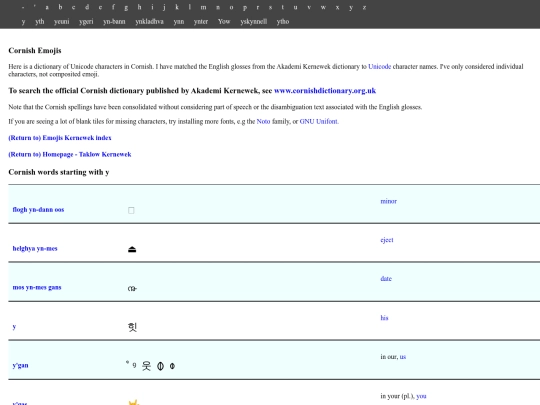
Task: Go to letter p in the alphabet bar
Action: pyautogui.click(x=245, y=8)
